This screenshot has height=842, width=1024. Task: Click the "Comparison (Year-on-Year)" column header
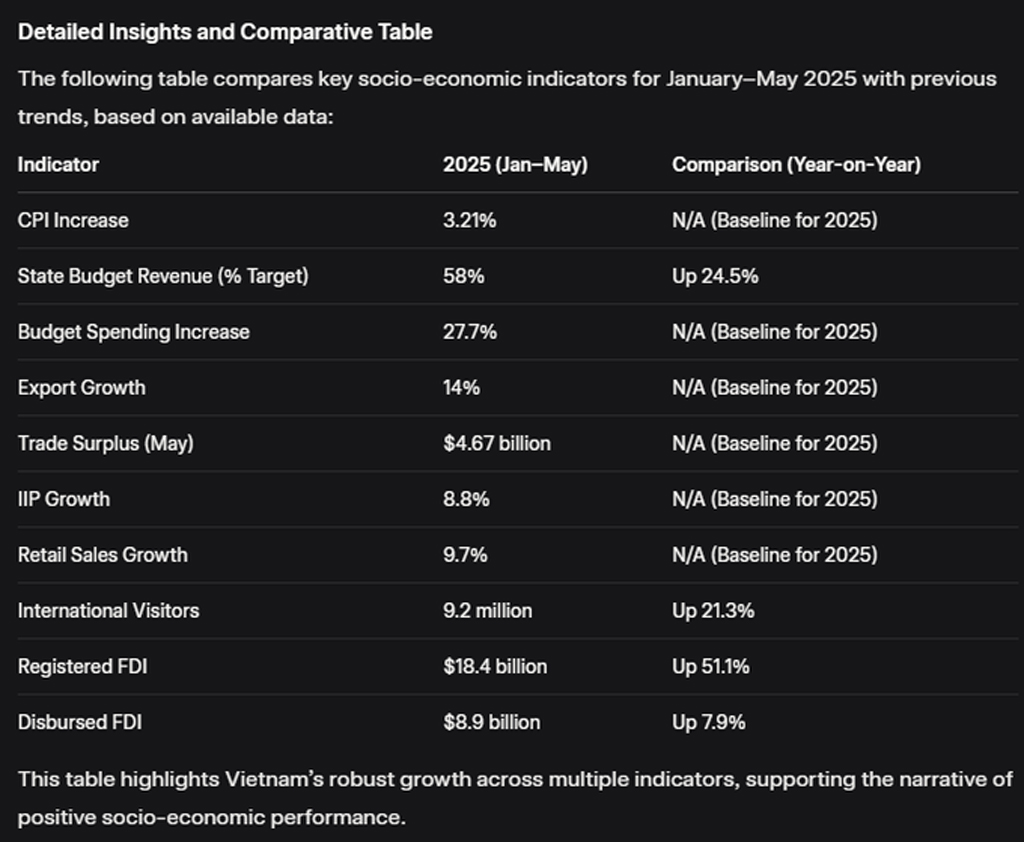(x=796, y=164)
